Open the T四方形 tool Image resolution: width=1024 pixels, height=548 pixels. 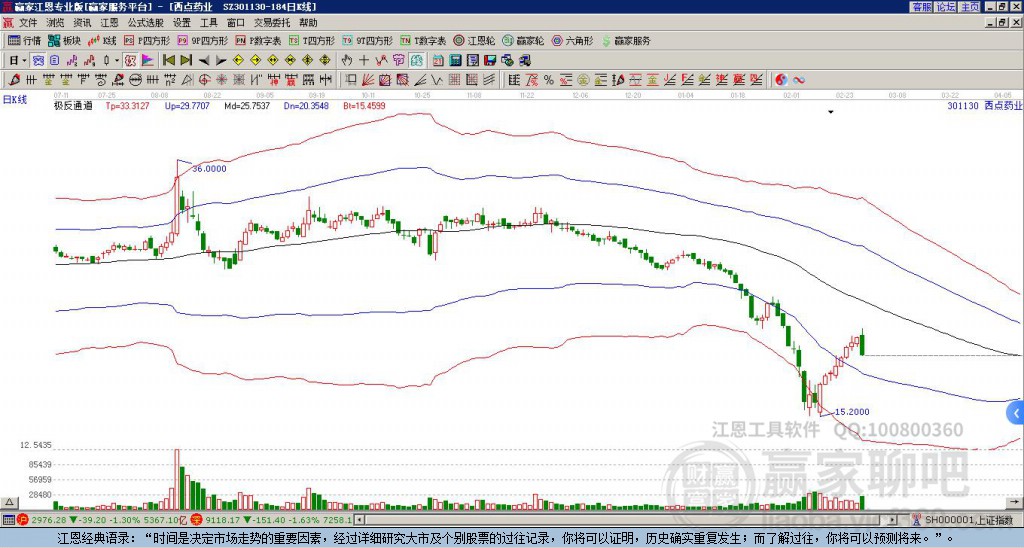click(x=312, y=40)
